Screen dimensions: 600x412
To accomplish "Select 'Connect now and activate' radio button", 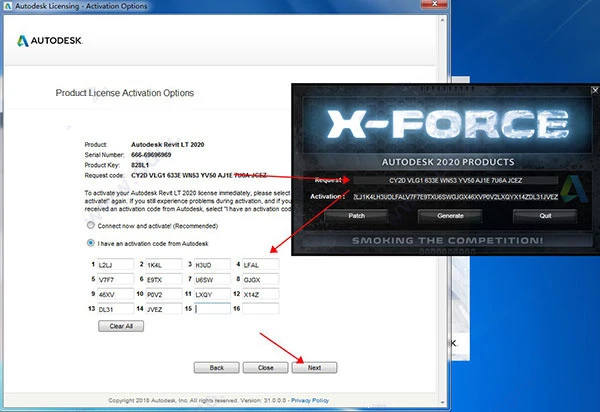I will (91, 225).
